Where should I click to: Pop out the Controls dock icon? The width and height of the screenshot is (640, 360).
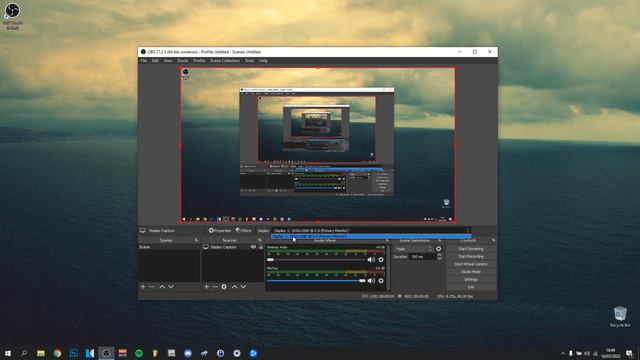[493, 240]
